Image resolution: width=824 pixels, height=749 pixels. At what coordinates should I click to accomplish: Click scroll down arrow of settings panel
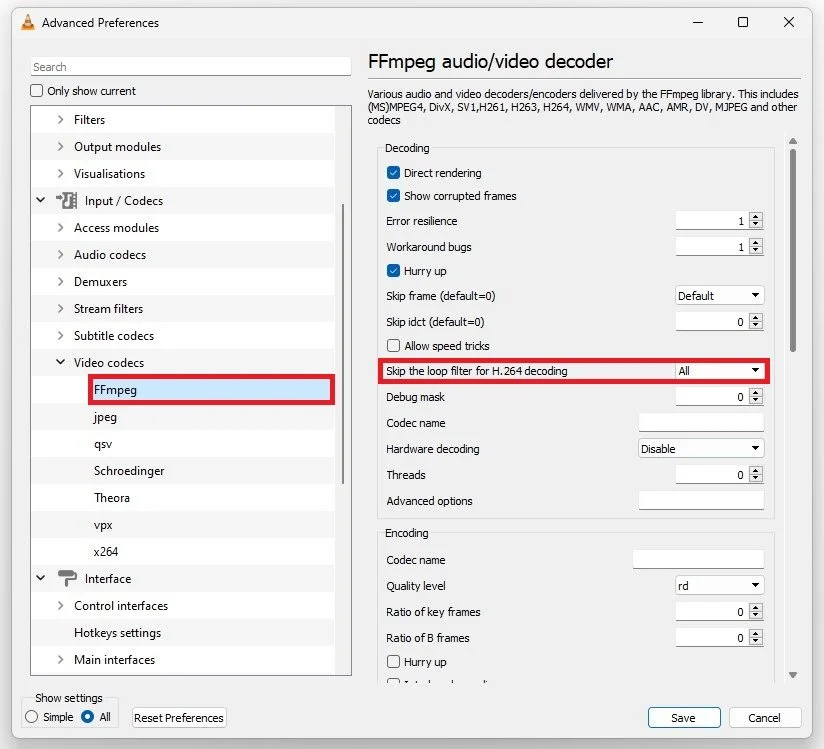(793, 674)
